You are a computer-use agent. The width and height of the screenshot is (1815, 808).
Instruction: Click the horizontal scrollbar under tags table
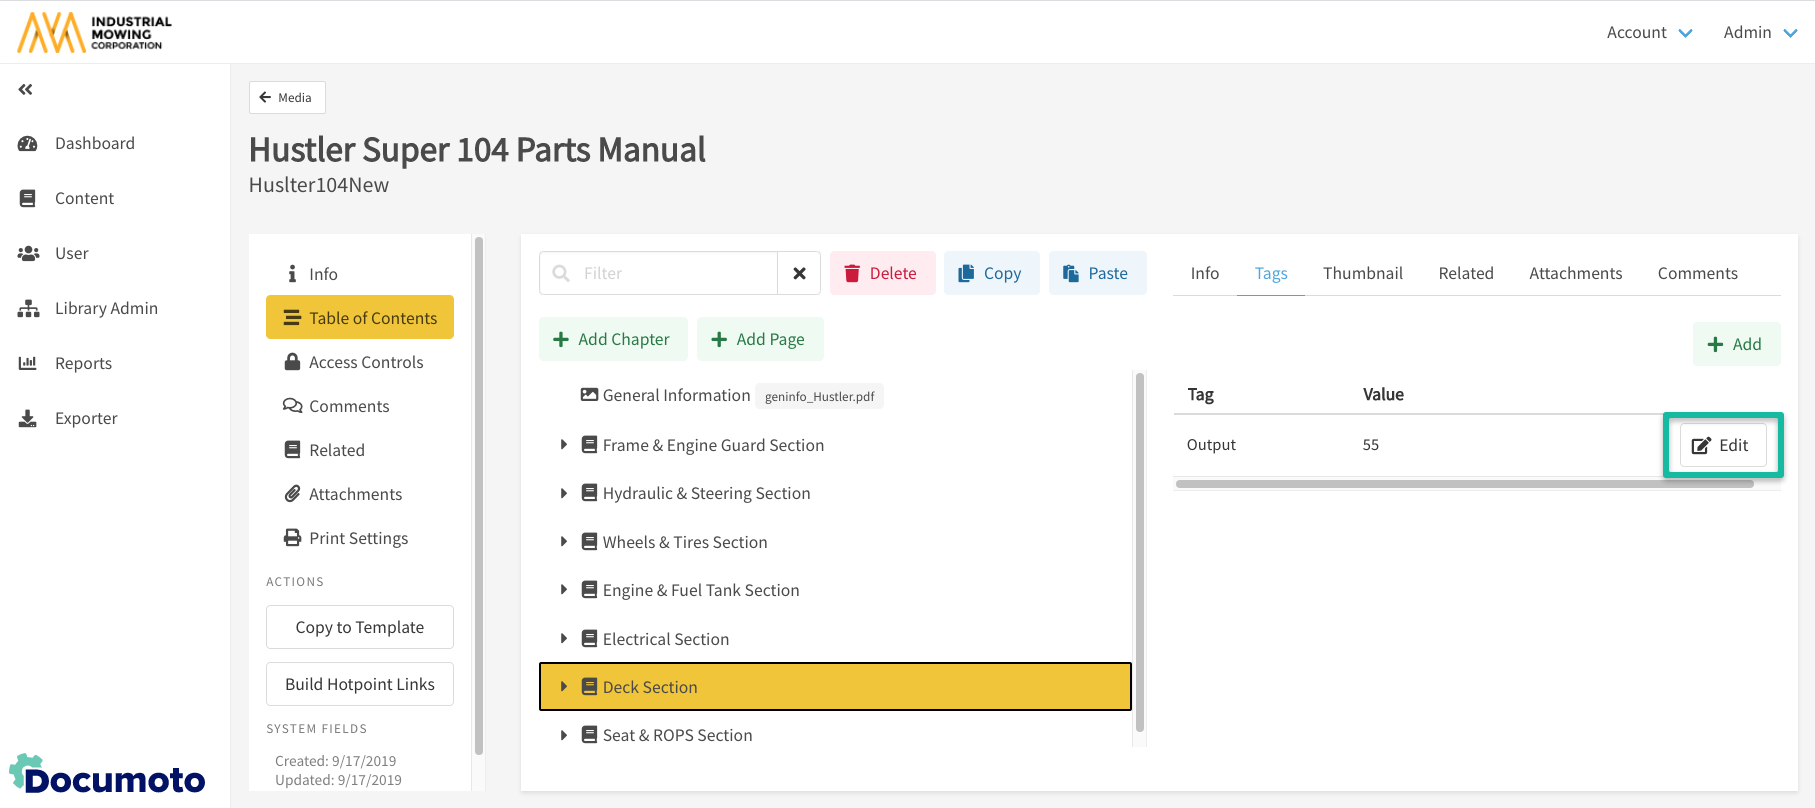[1464, 484]
